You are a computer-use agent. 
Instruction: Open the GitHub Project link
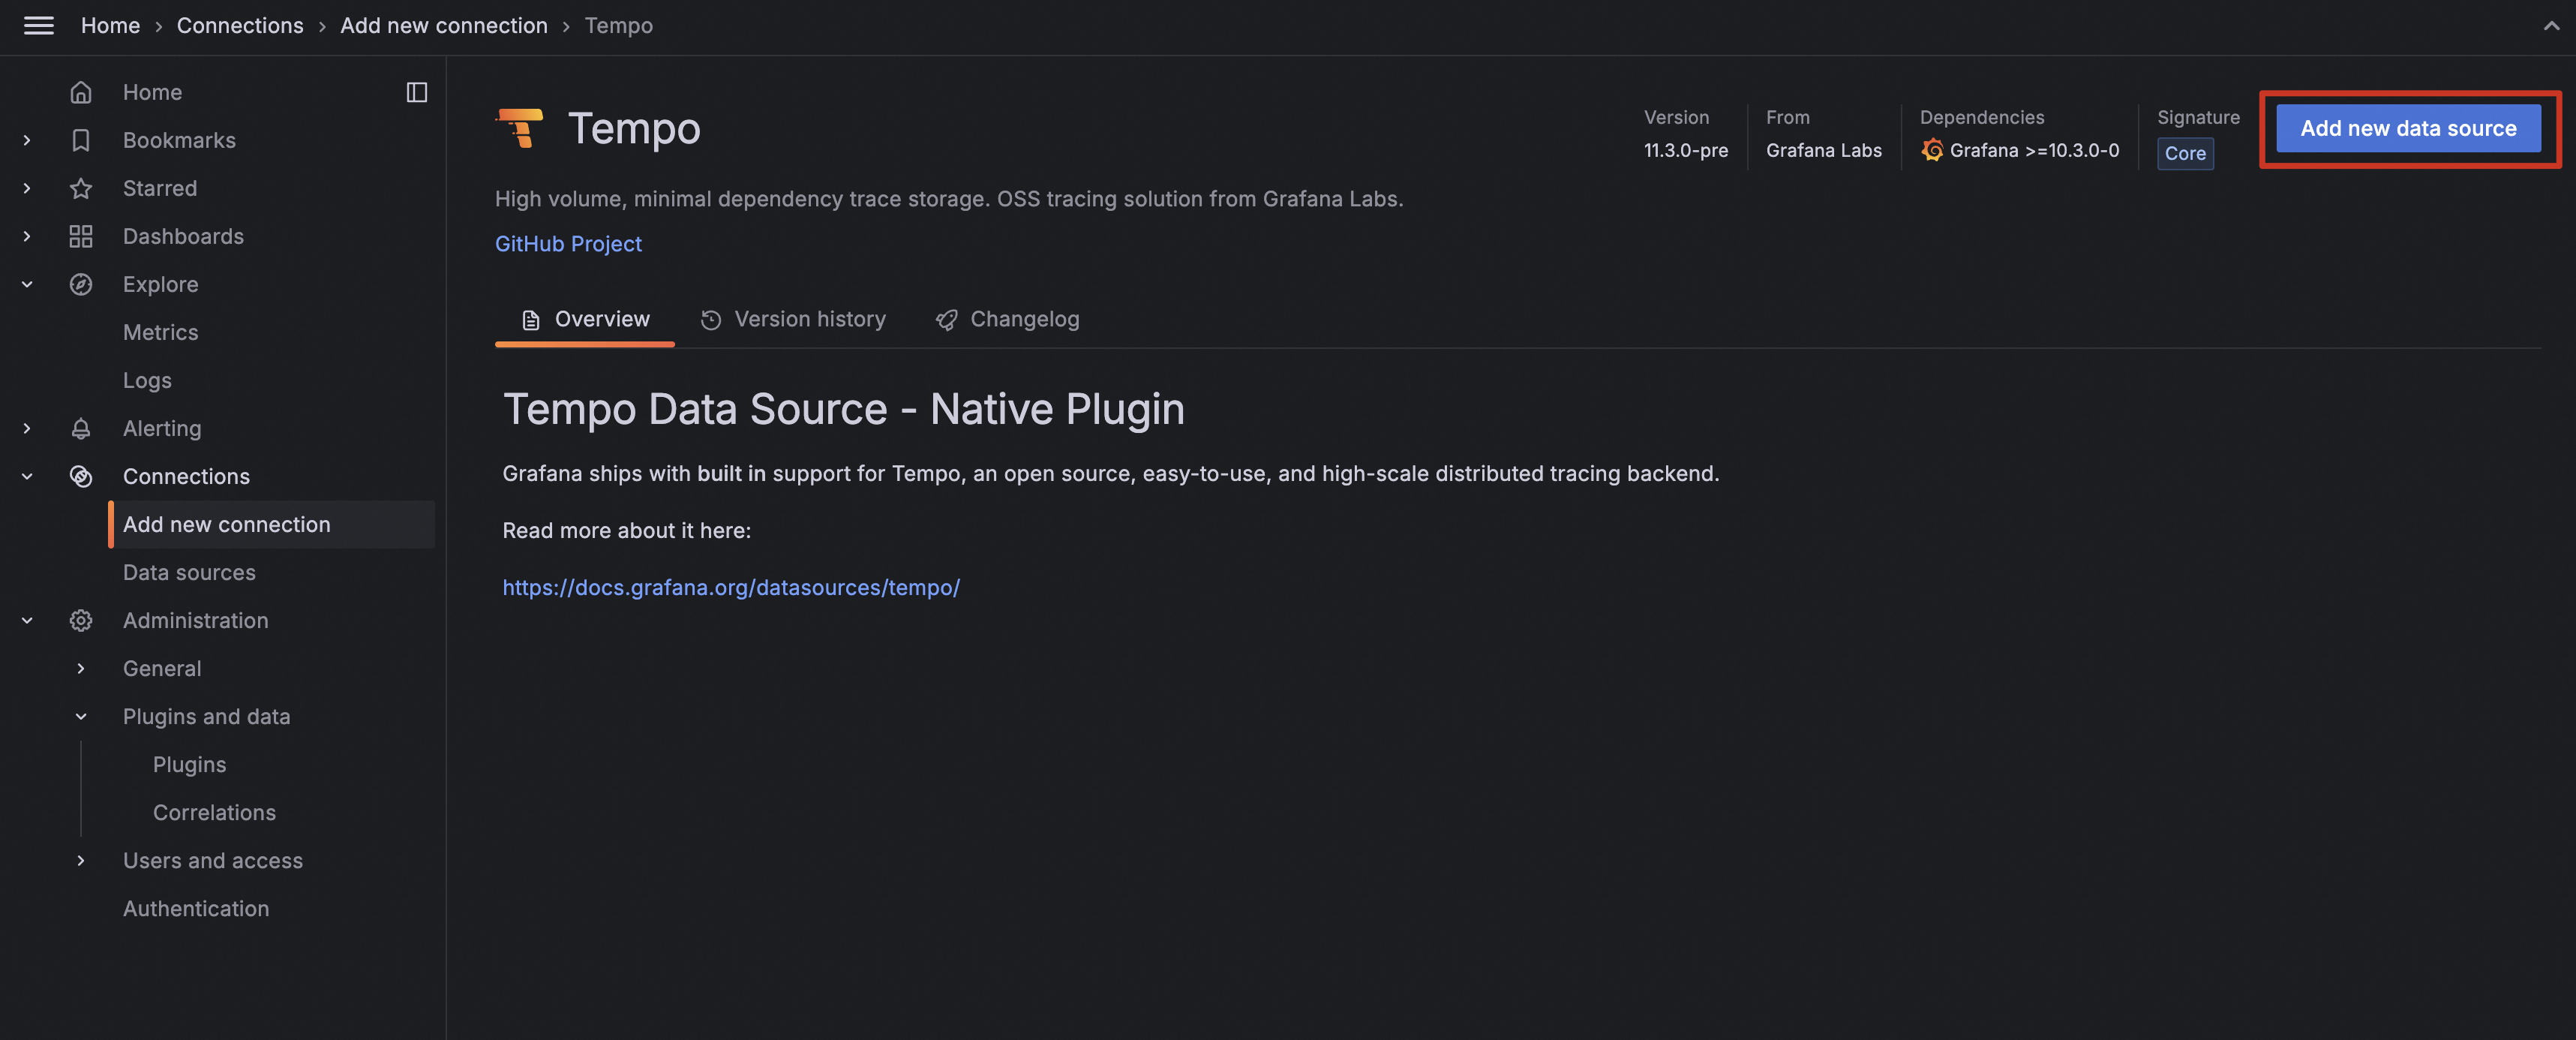click(568, 244)
